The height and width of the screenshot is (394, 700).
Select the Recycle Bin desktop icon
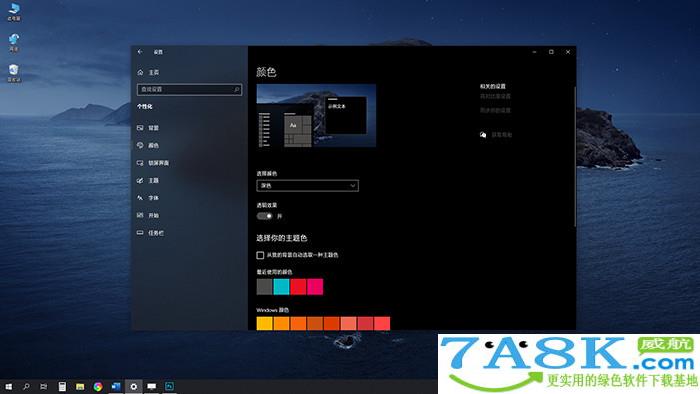click(14, 73)
